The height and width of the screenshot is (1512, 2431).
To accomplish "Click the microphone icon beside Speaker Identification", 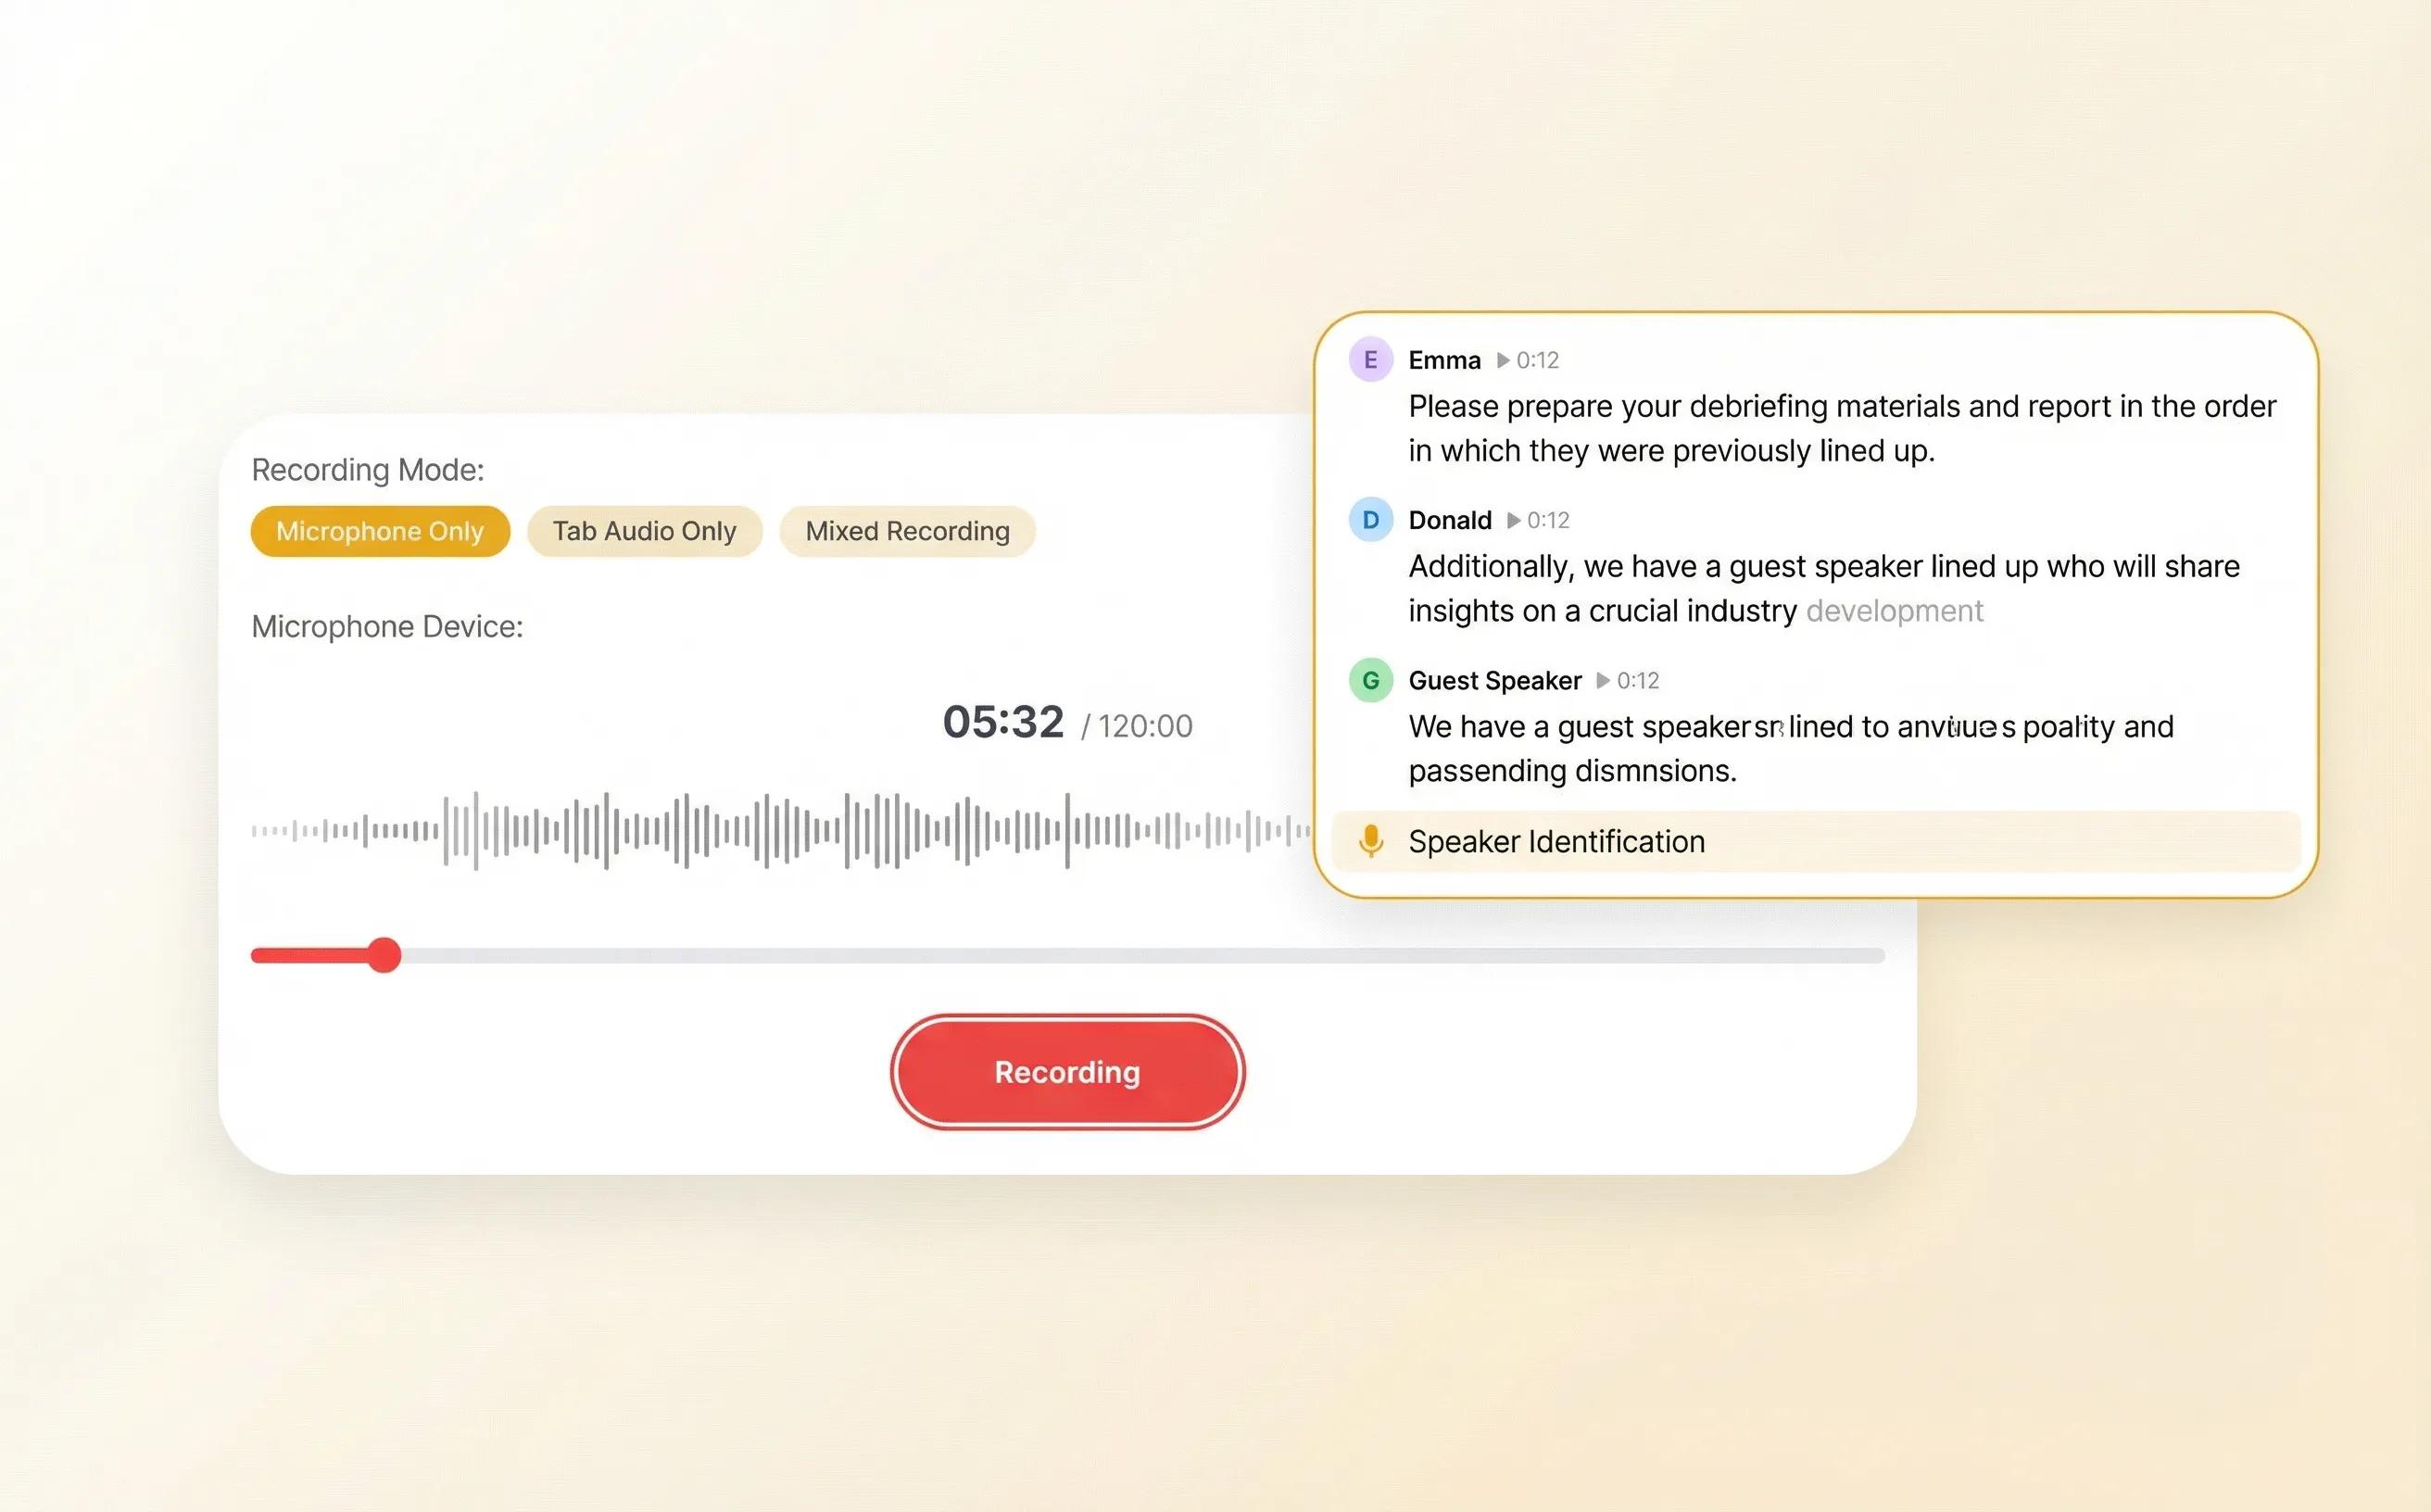I will point(1371,841).
